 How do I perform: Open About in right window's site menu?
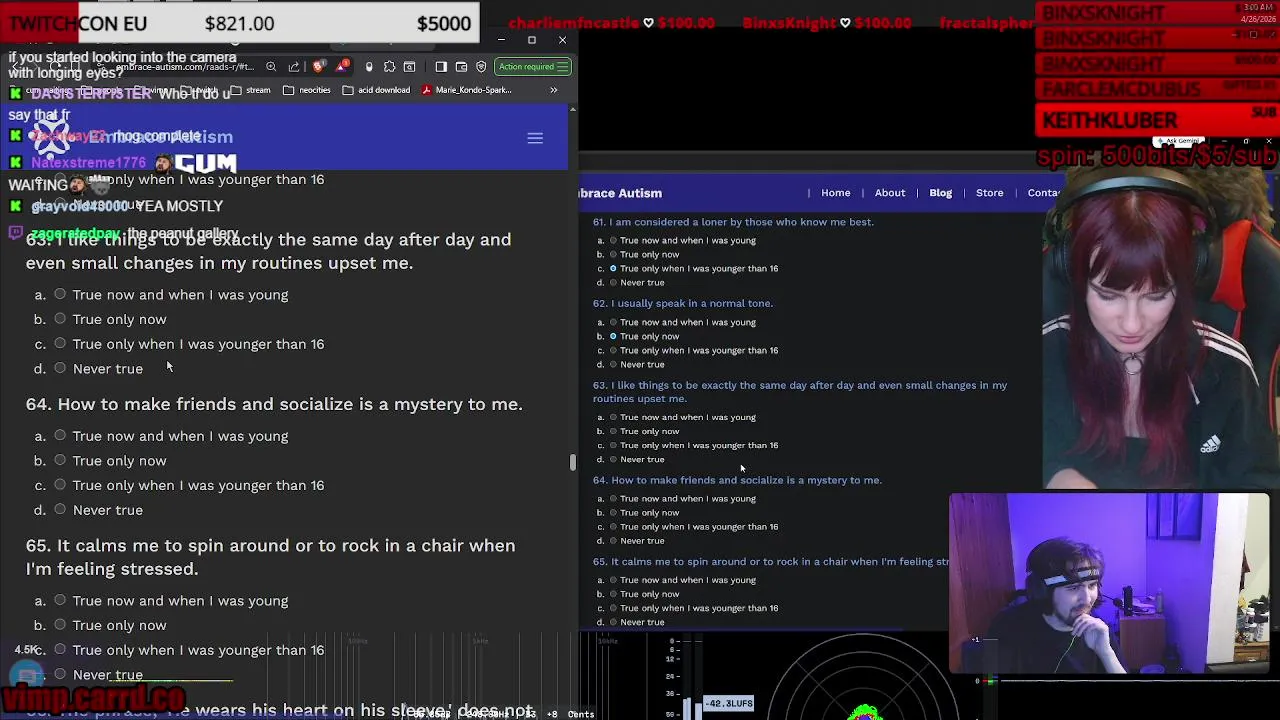[x=890, y=193]
